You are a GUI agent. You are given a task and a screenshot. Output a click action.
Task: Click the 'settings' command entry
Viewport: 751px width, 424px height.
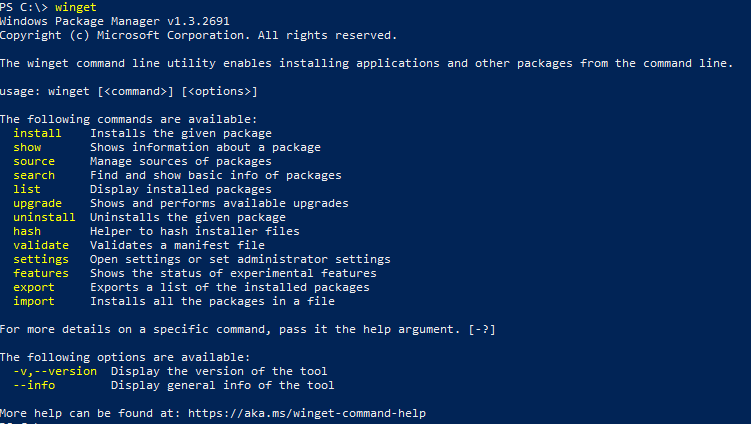pos(41,260)
